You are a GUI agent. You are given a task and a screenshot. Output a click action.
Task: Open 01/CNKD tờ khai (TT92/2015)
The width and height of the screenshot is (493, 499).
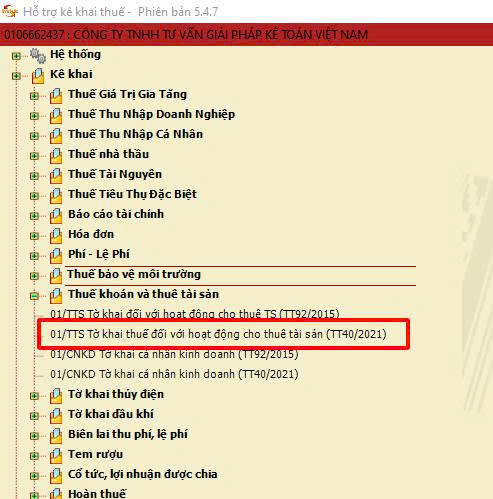174,354
